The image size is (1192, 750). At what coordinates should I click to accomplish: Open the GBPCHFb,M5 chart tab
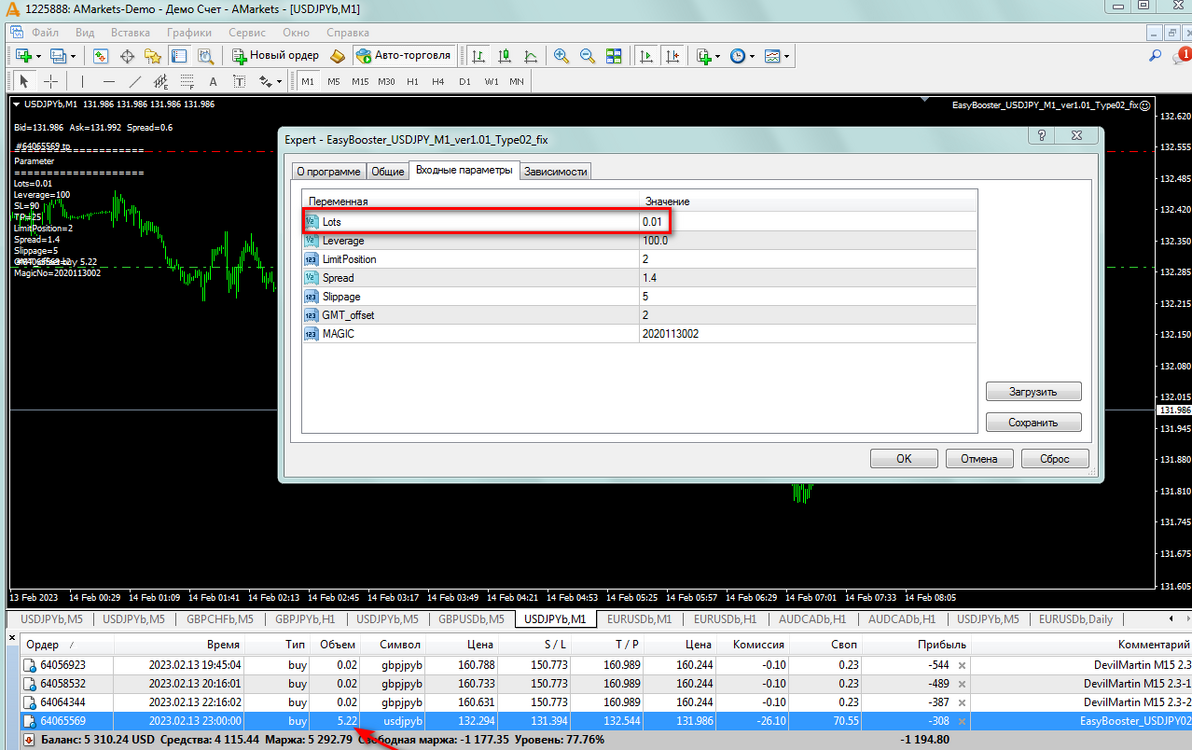tap(220, 619)
